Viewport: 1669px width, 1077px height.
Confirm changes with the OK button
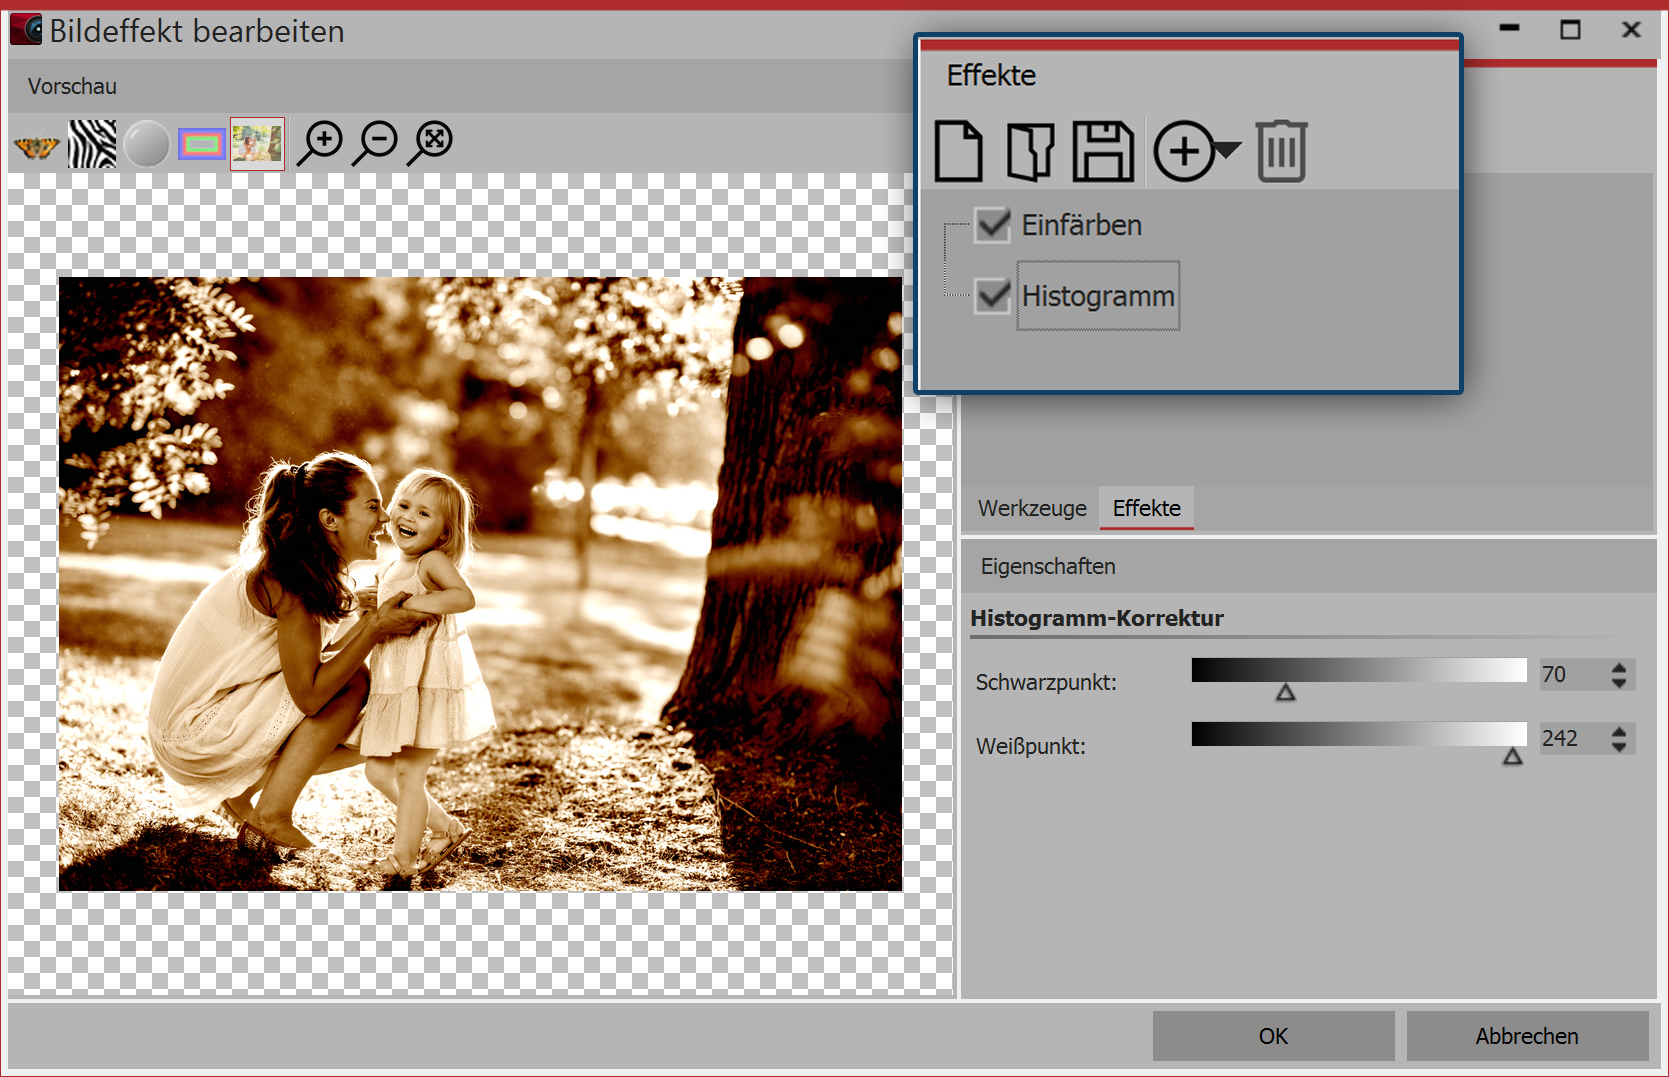(x=1273, y=1036)
